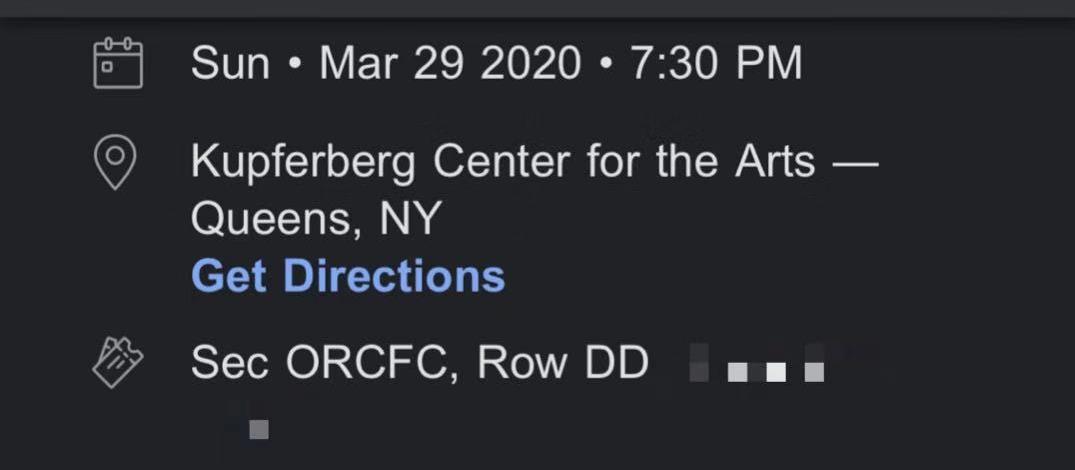Click the "Sun" day label

tap(230, 64)
